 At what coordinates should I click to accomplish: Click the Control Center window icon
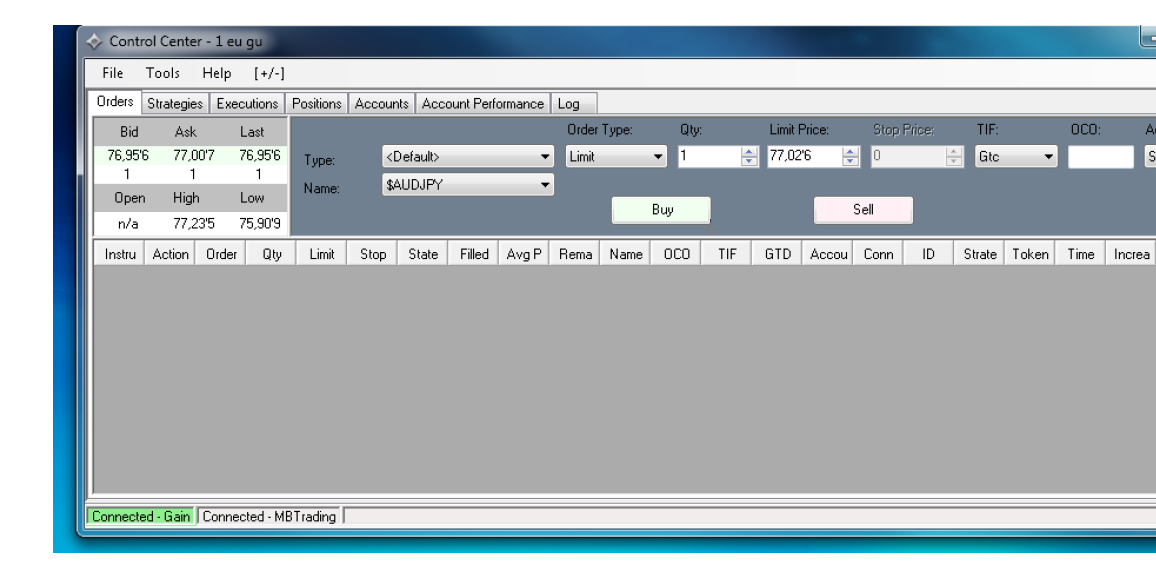point(94,42)
